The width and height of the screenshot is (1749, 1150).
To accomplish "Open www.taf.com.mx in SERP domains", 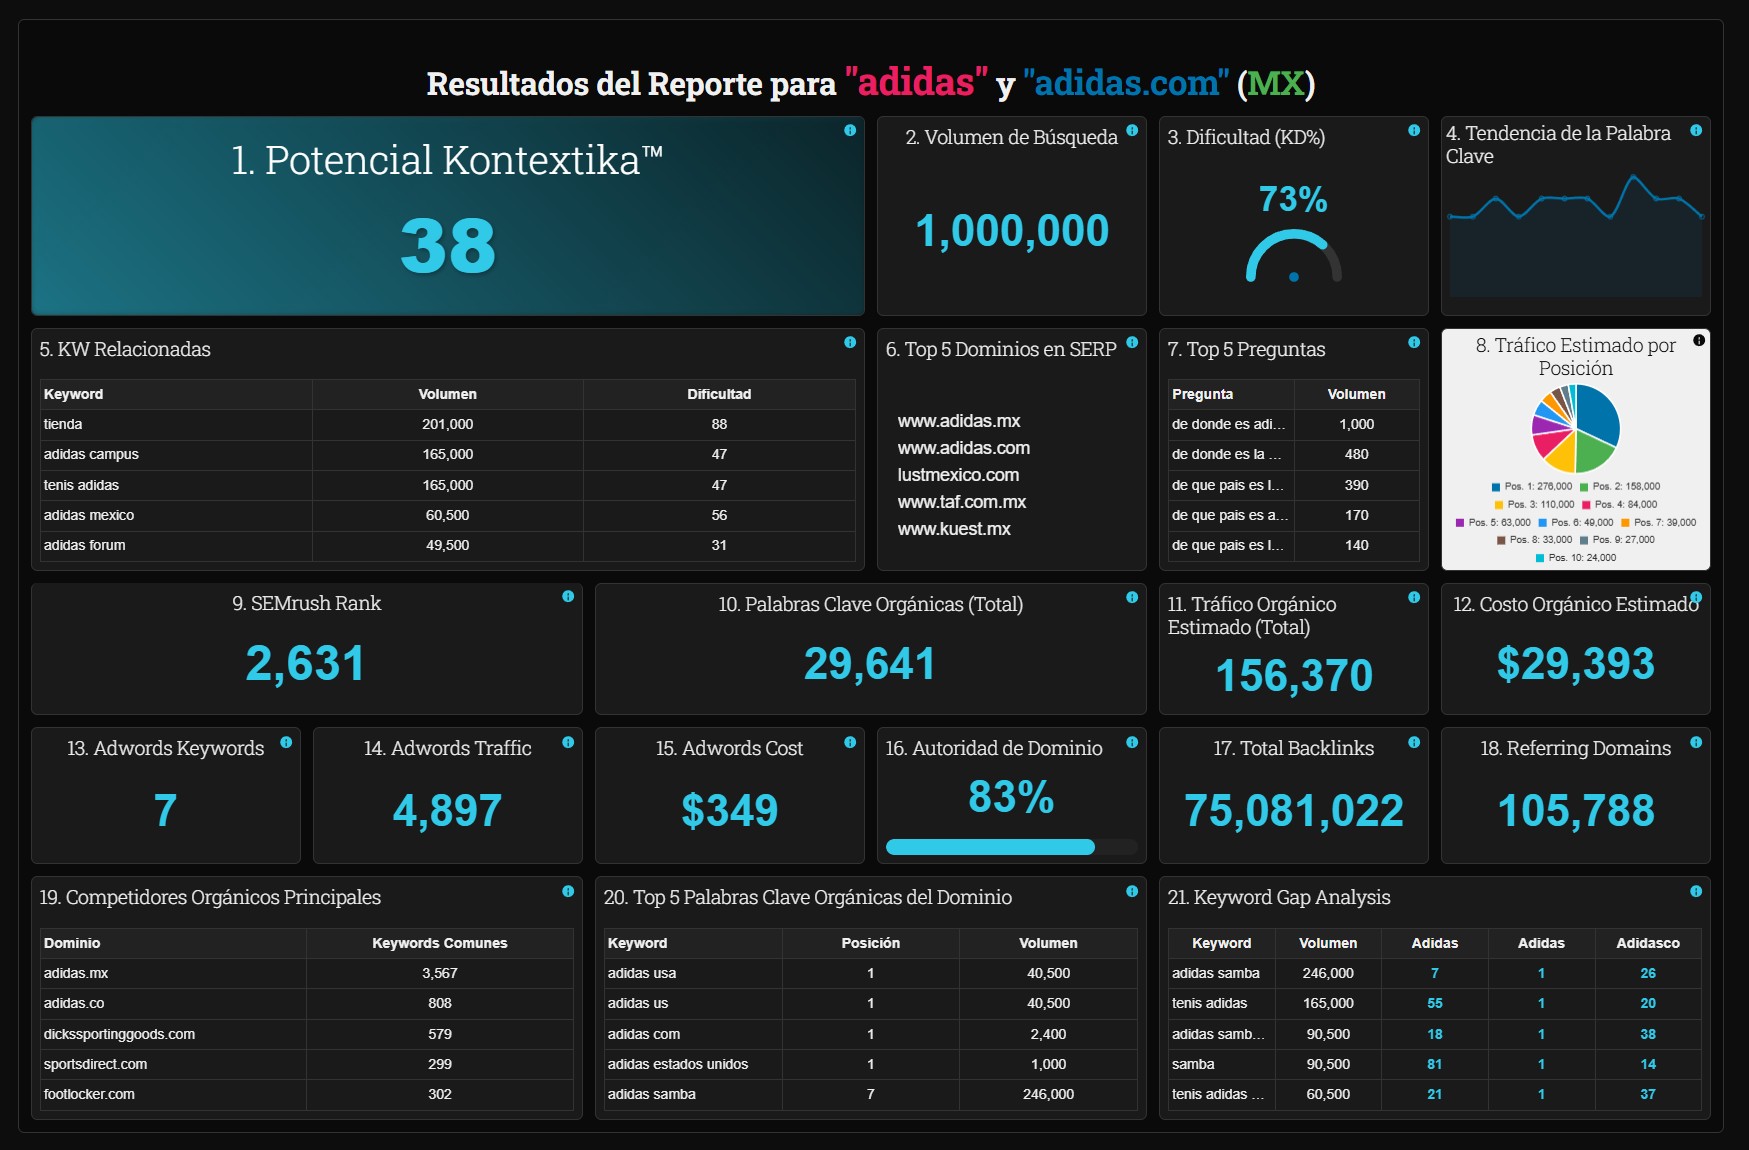I will (962, 502).
